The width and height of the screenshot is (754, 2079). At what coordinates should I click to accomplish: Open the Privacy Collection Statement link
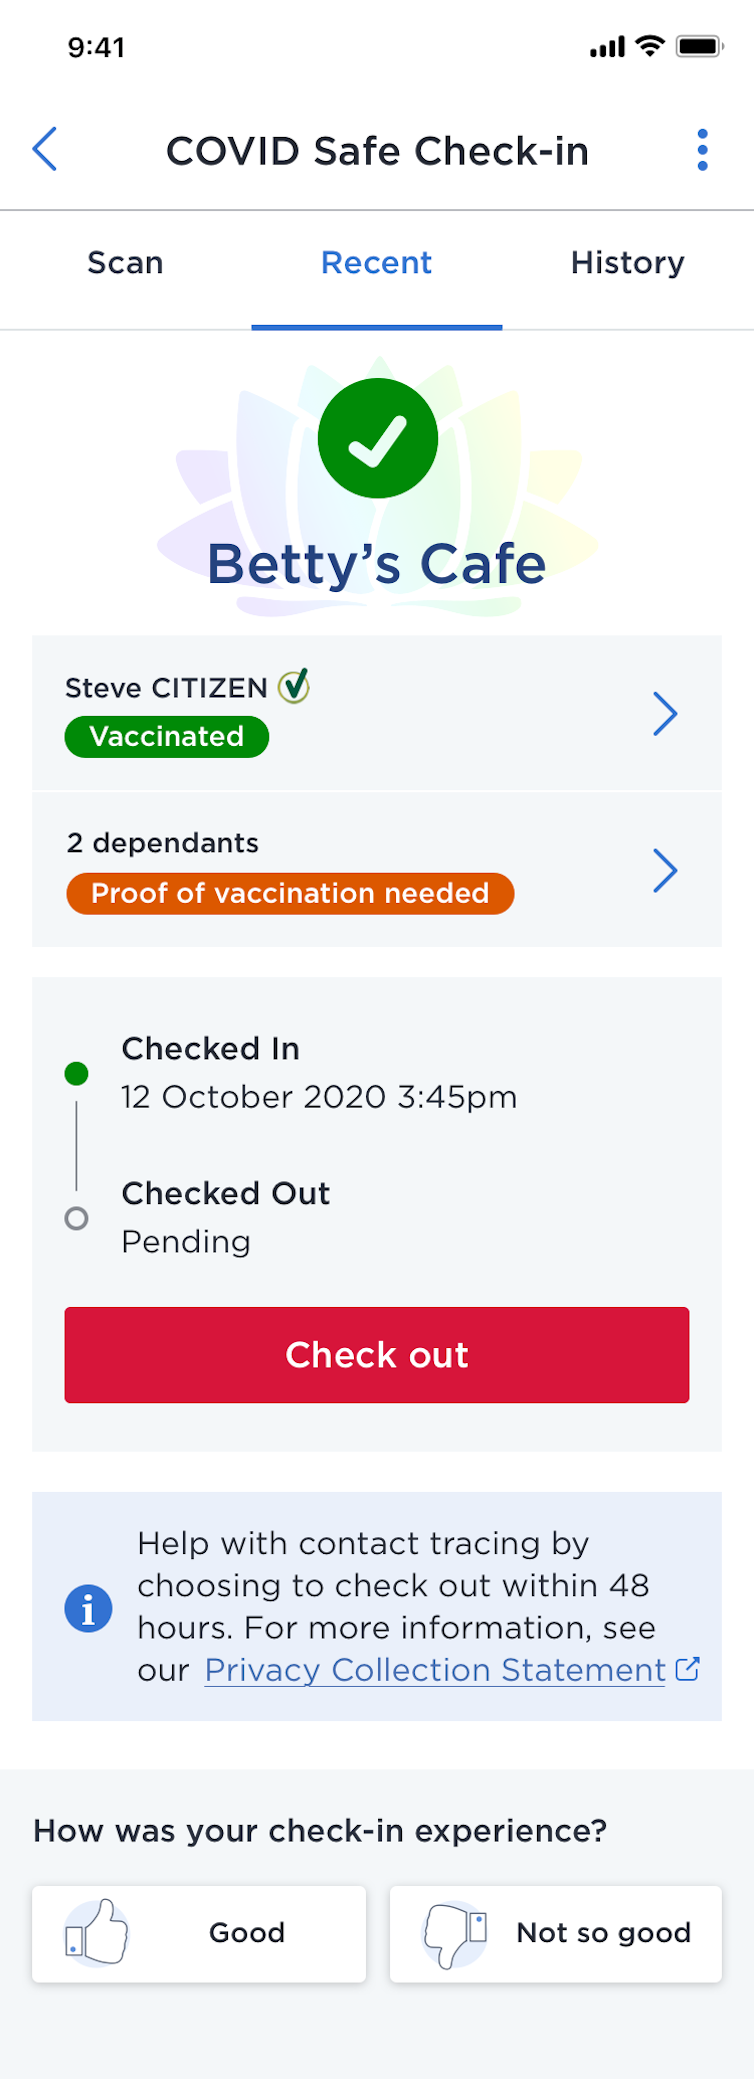point(435,1670)
